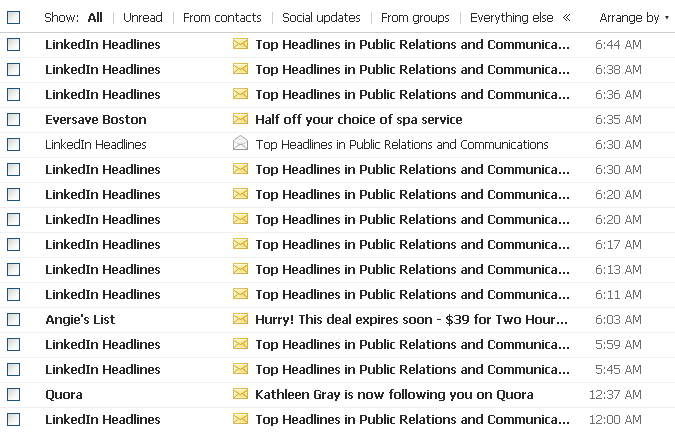Click the envelope icon on the 5:59 AM LinkedIn message
This screenshot has height=432, width=675.
click(240, 344)
